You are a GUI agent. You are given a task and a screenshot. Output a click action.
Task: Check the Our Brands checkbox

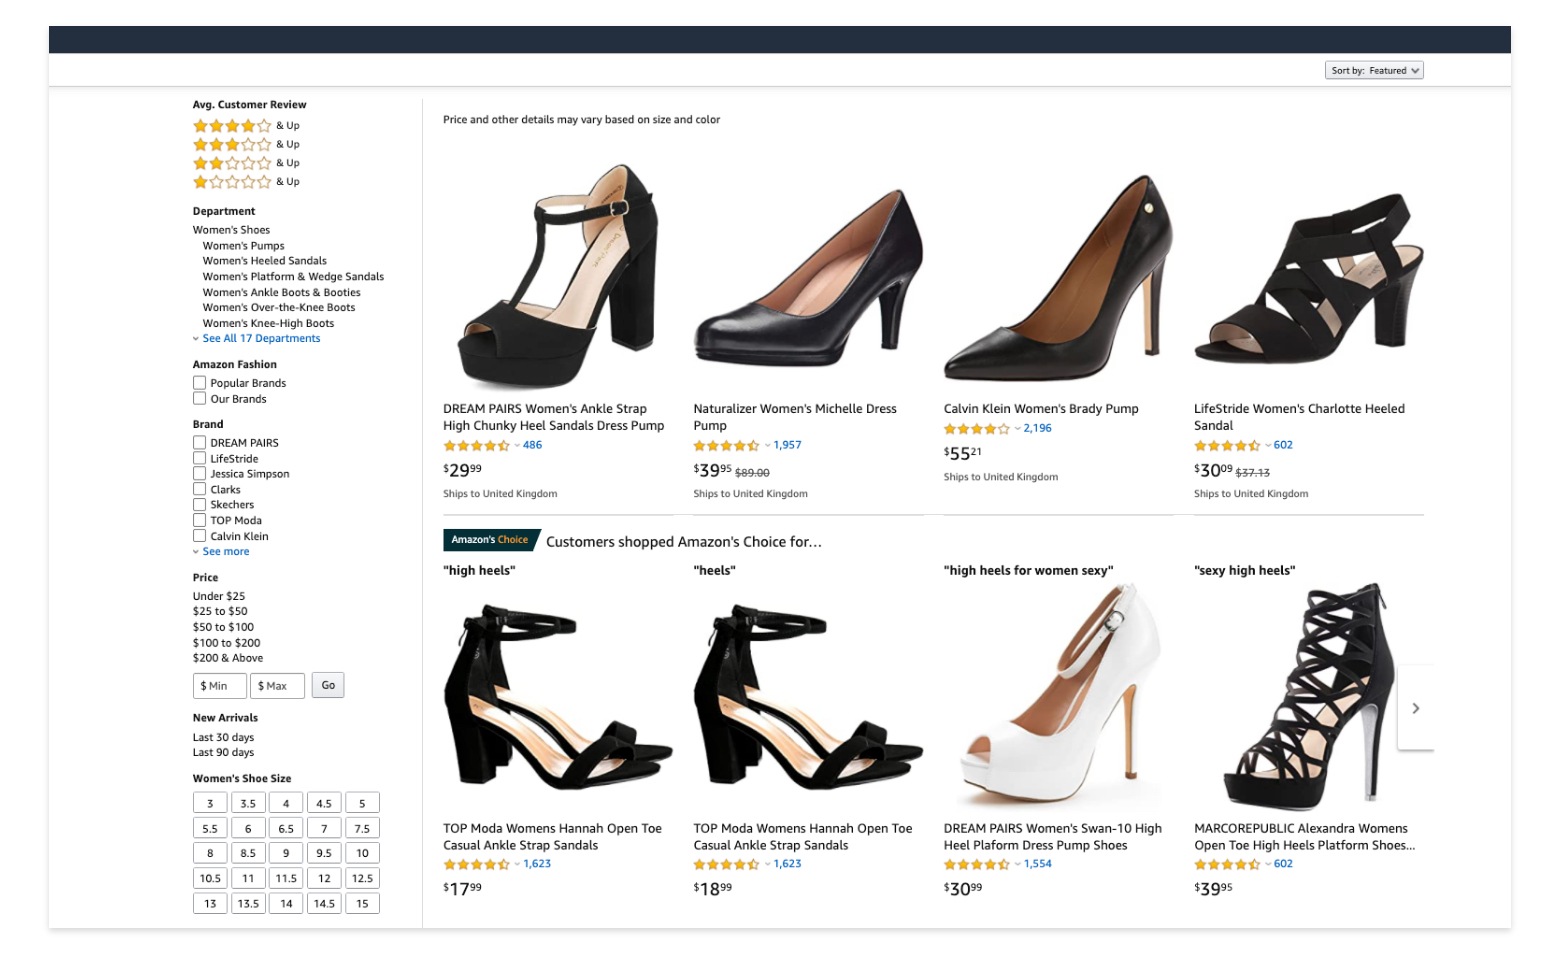coord(199,399)
